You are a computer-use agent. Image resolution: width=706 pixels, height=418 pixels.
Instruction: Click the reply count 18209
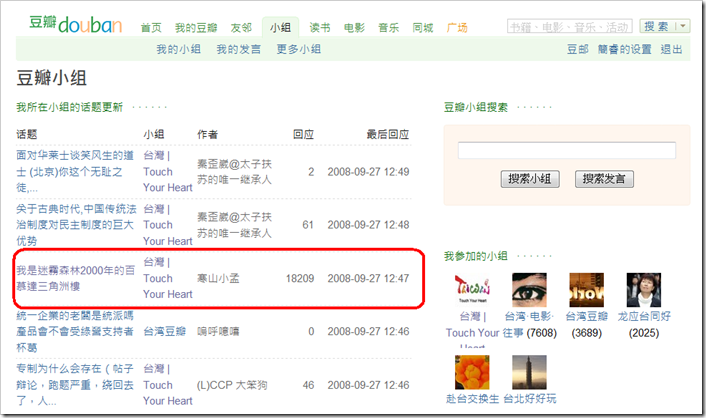[300, 278]
